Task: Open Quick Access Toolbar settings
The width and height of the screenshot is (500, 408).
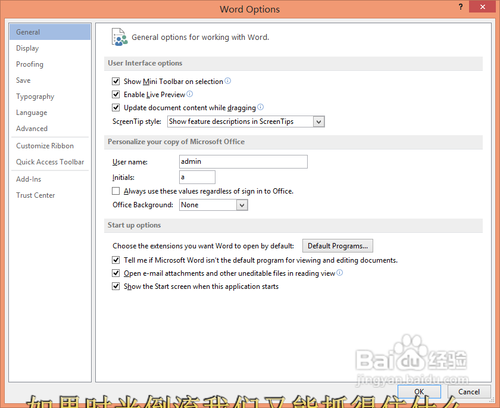Action: 50,162
